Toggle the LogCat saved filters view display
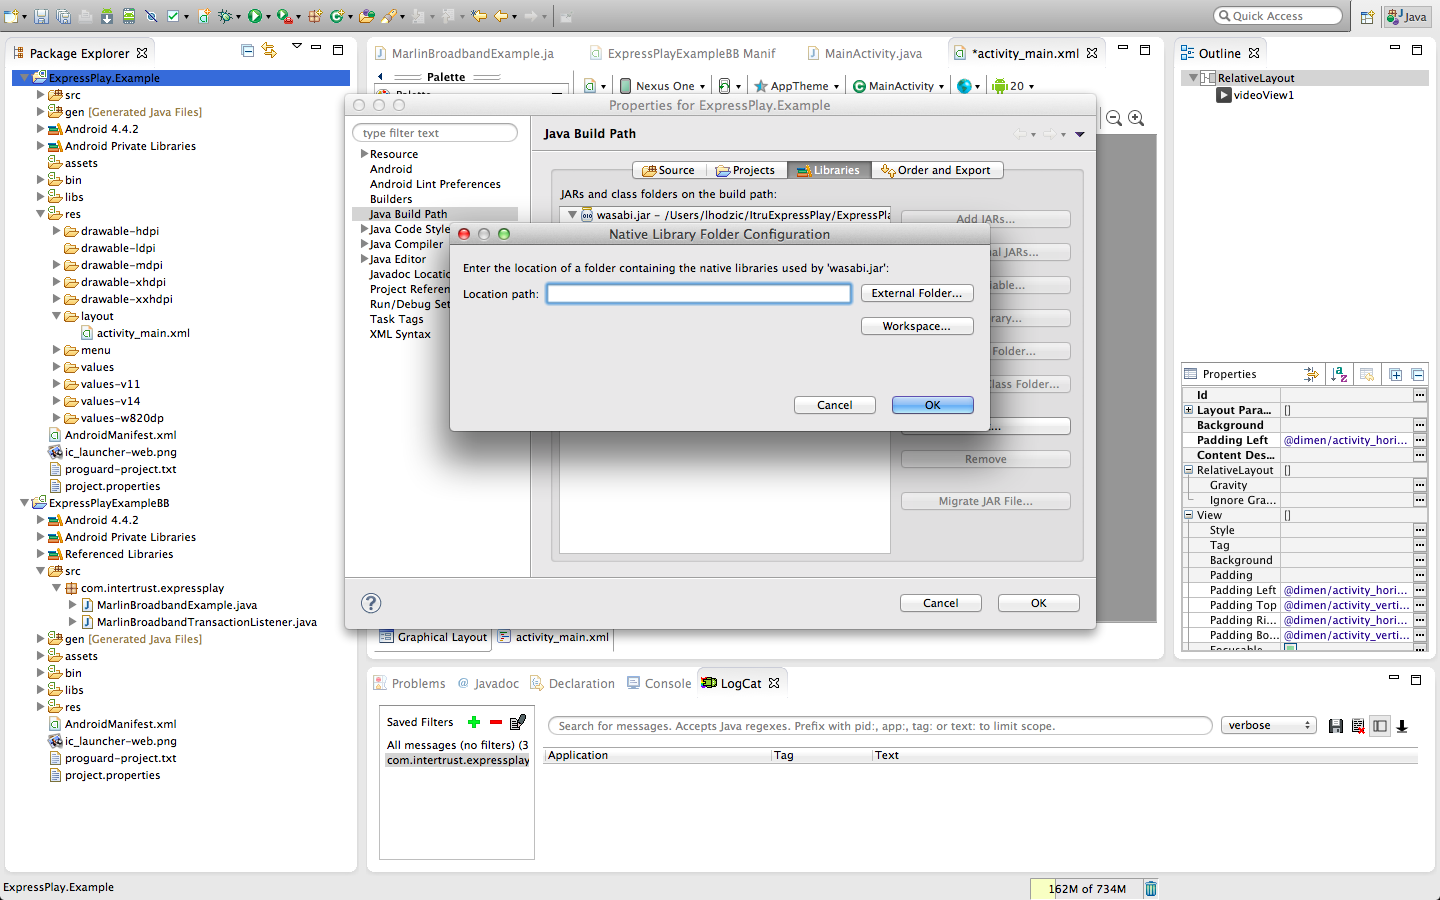This screenshot has height=900, width=1440. [x=1380, y=726]
